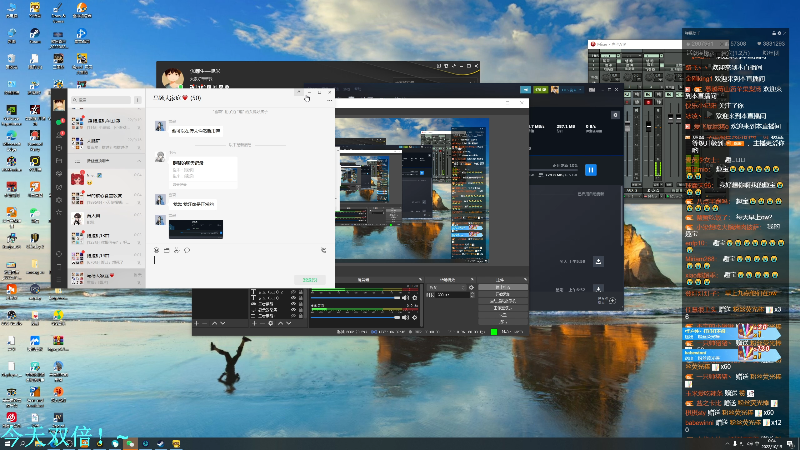Viewport: 800px width, 450px height.
Task: Open account avatar dropdown in downloader title bar
Action: 566,89
